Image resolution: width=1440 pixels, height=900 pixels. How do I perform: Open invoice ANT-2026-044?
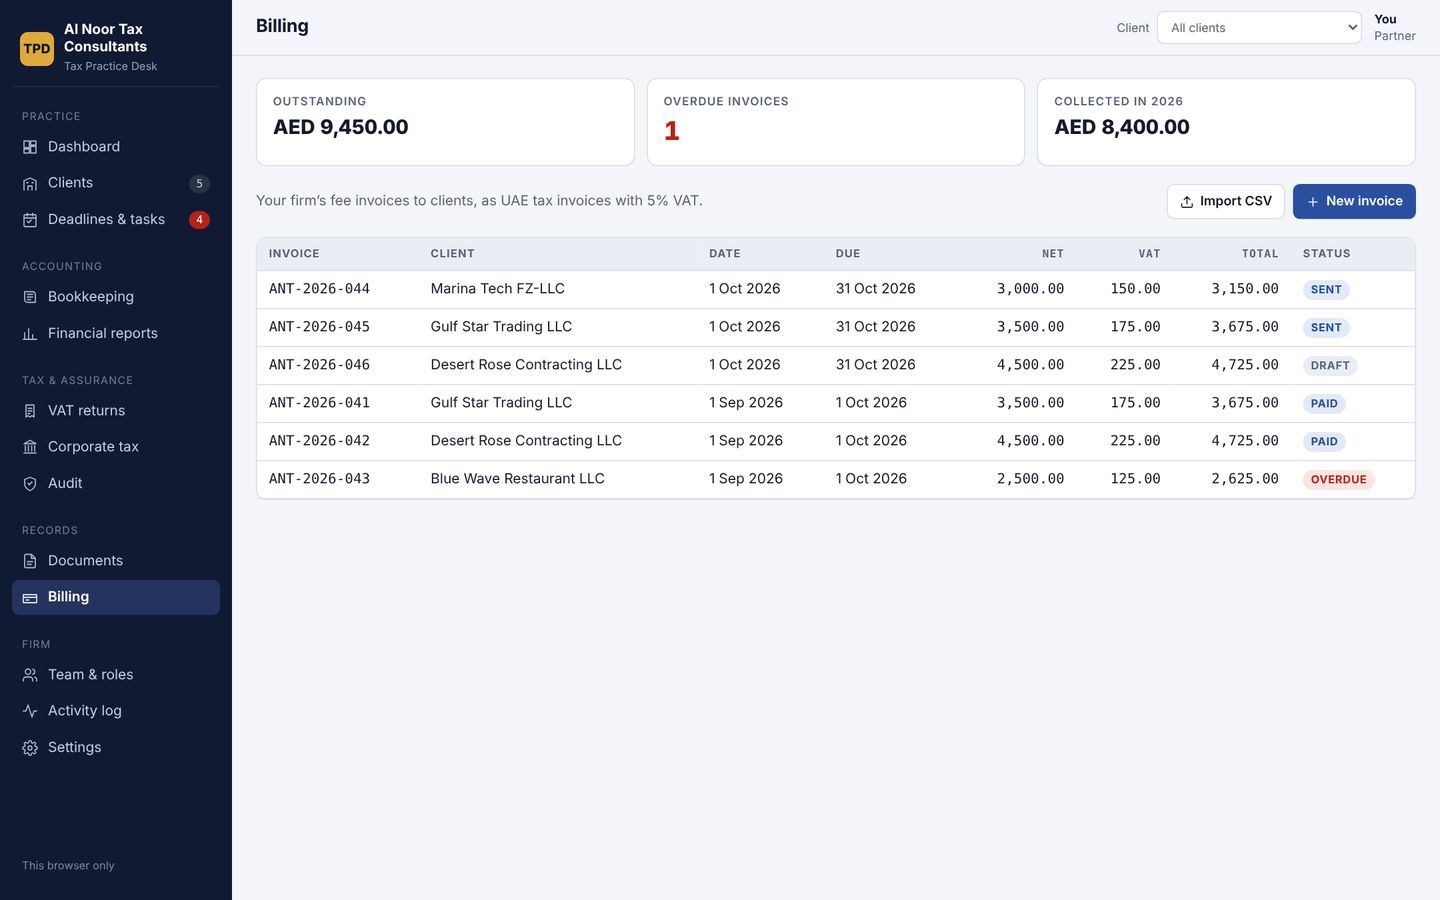(319, 289)
